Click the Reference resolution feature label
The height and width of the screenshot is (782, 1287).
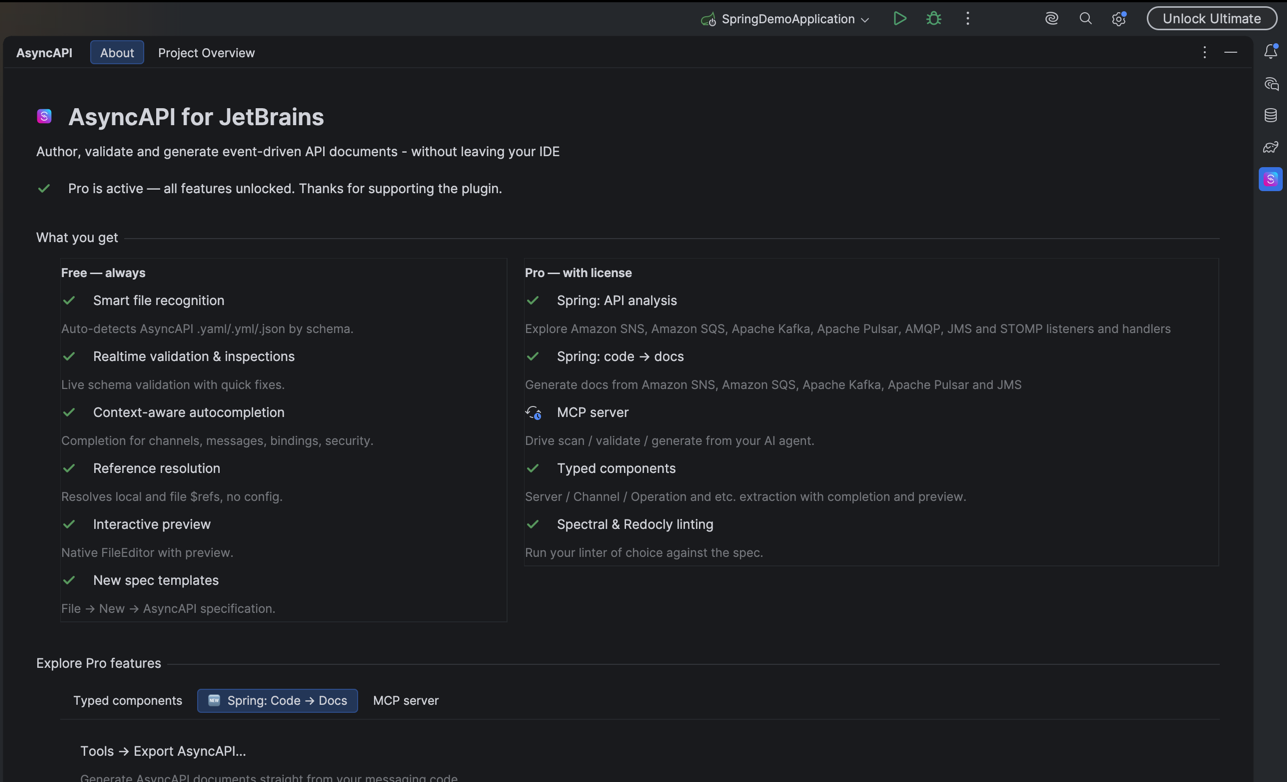(x=156, y=468)
